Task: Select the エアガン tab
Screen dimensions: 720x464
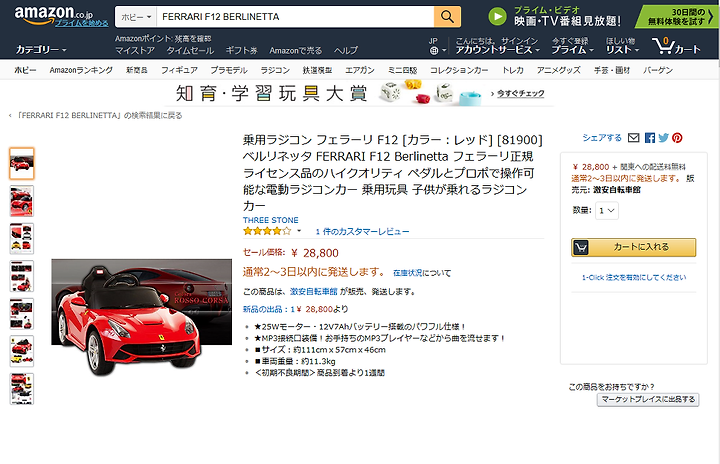Action: coord(360,70)
